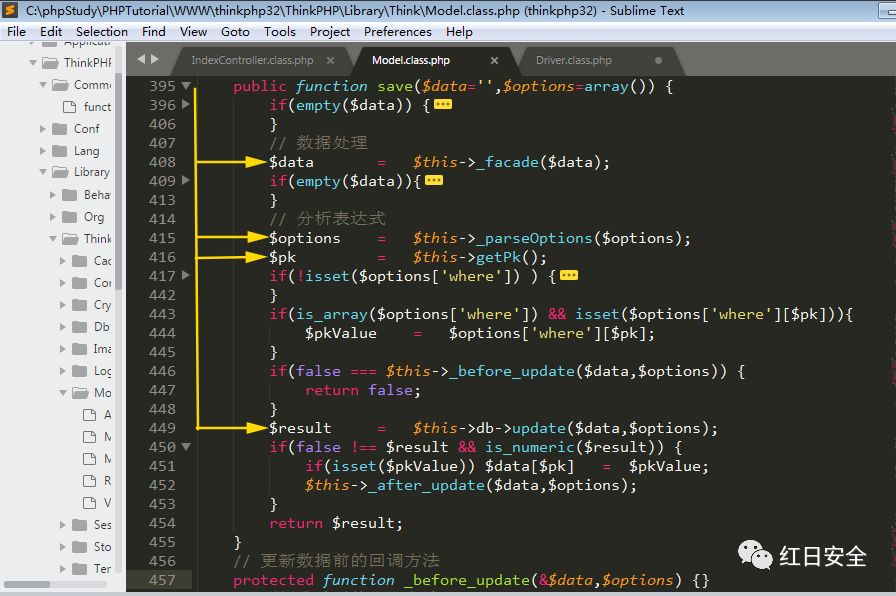Select the Conf folder icon
Image resolution: width=896 pixels, height=596 pixels.
pyautogui.click(x=59, y=129)
